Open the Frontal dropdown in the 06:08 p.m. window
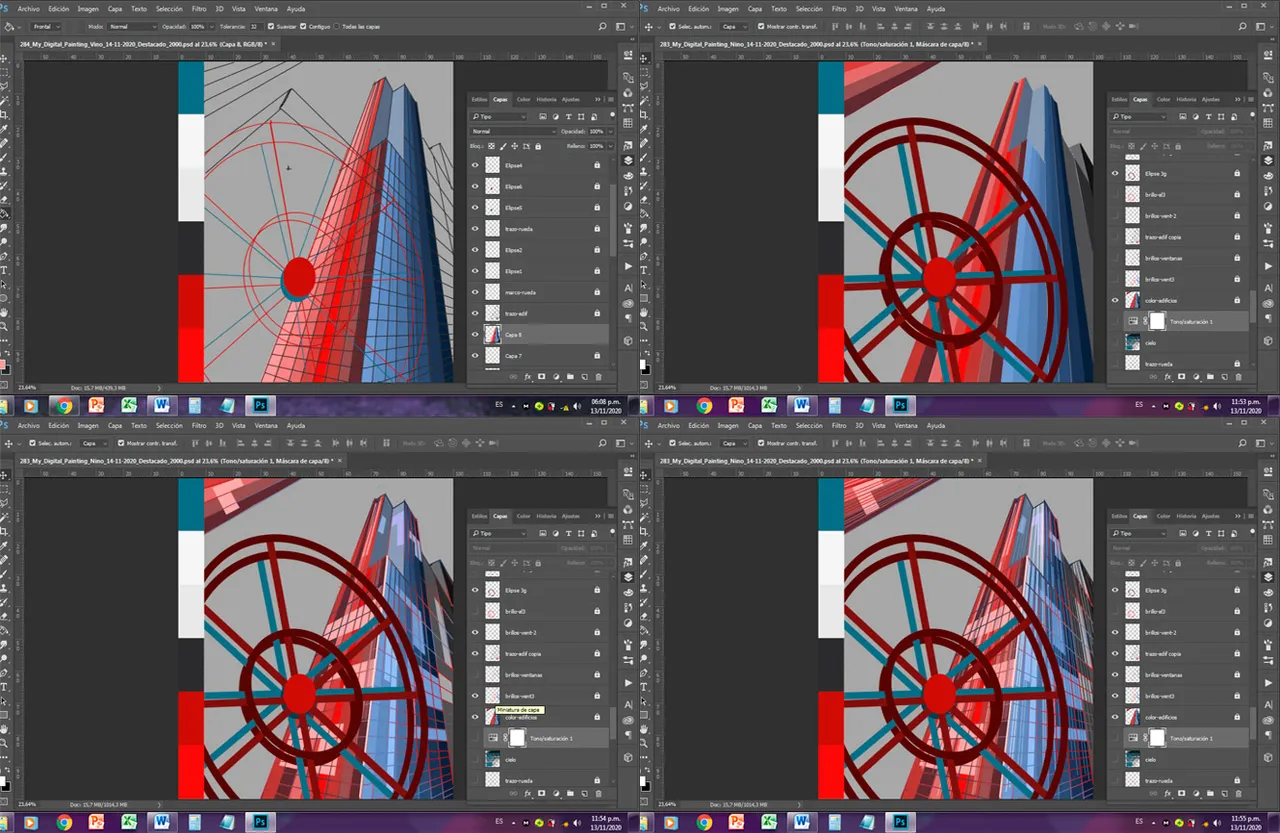 [x=46, y=27]
